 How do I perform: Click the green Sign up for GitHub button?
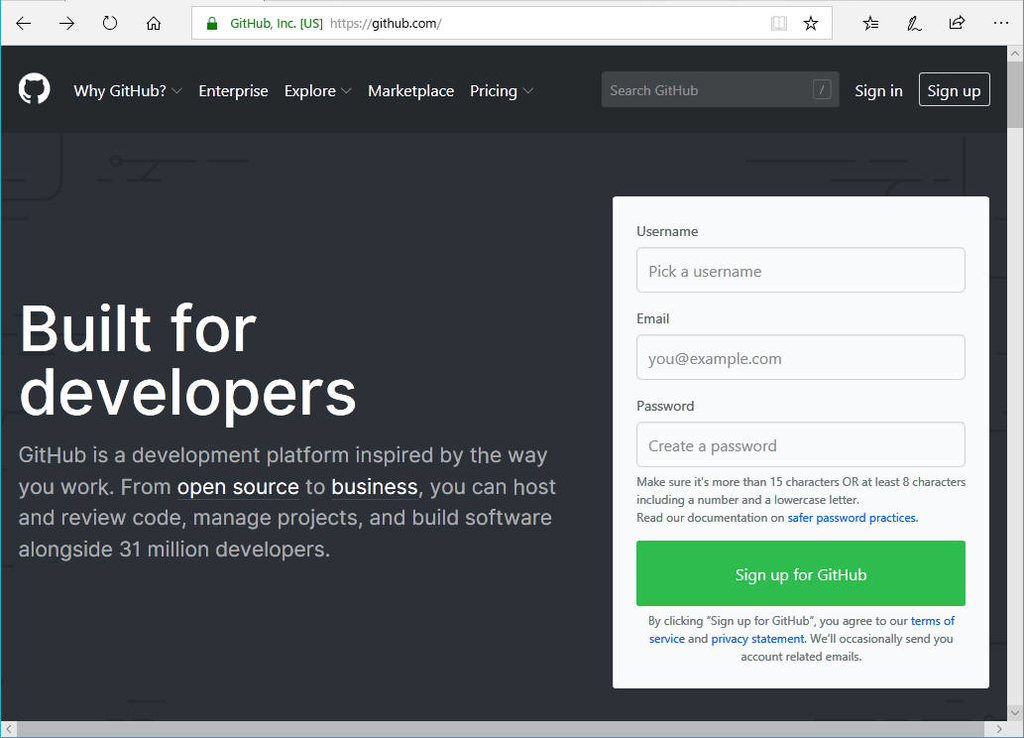click(801, 573)
